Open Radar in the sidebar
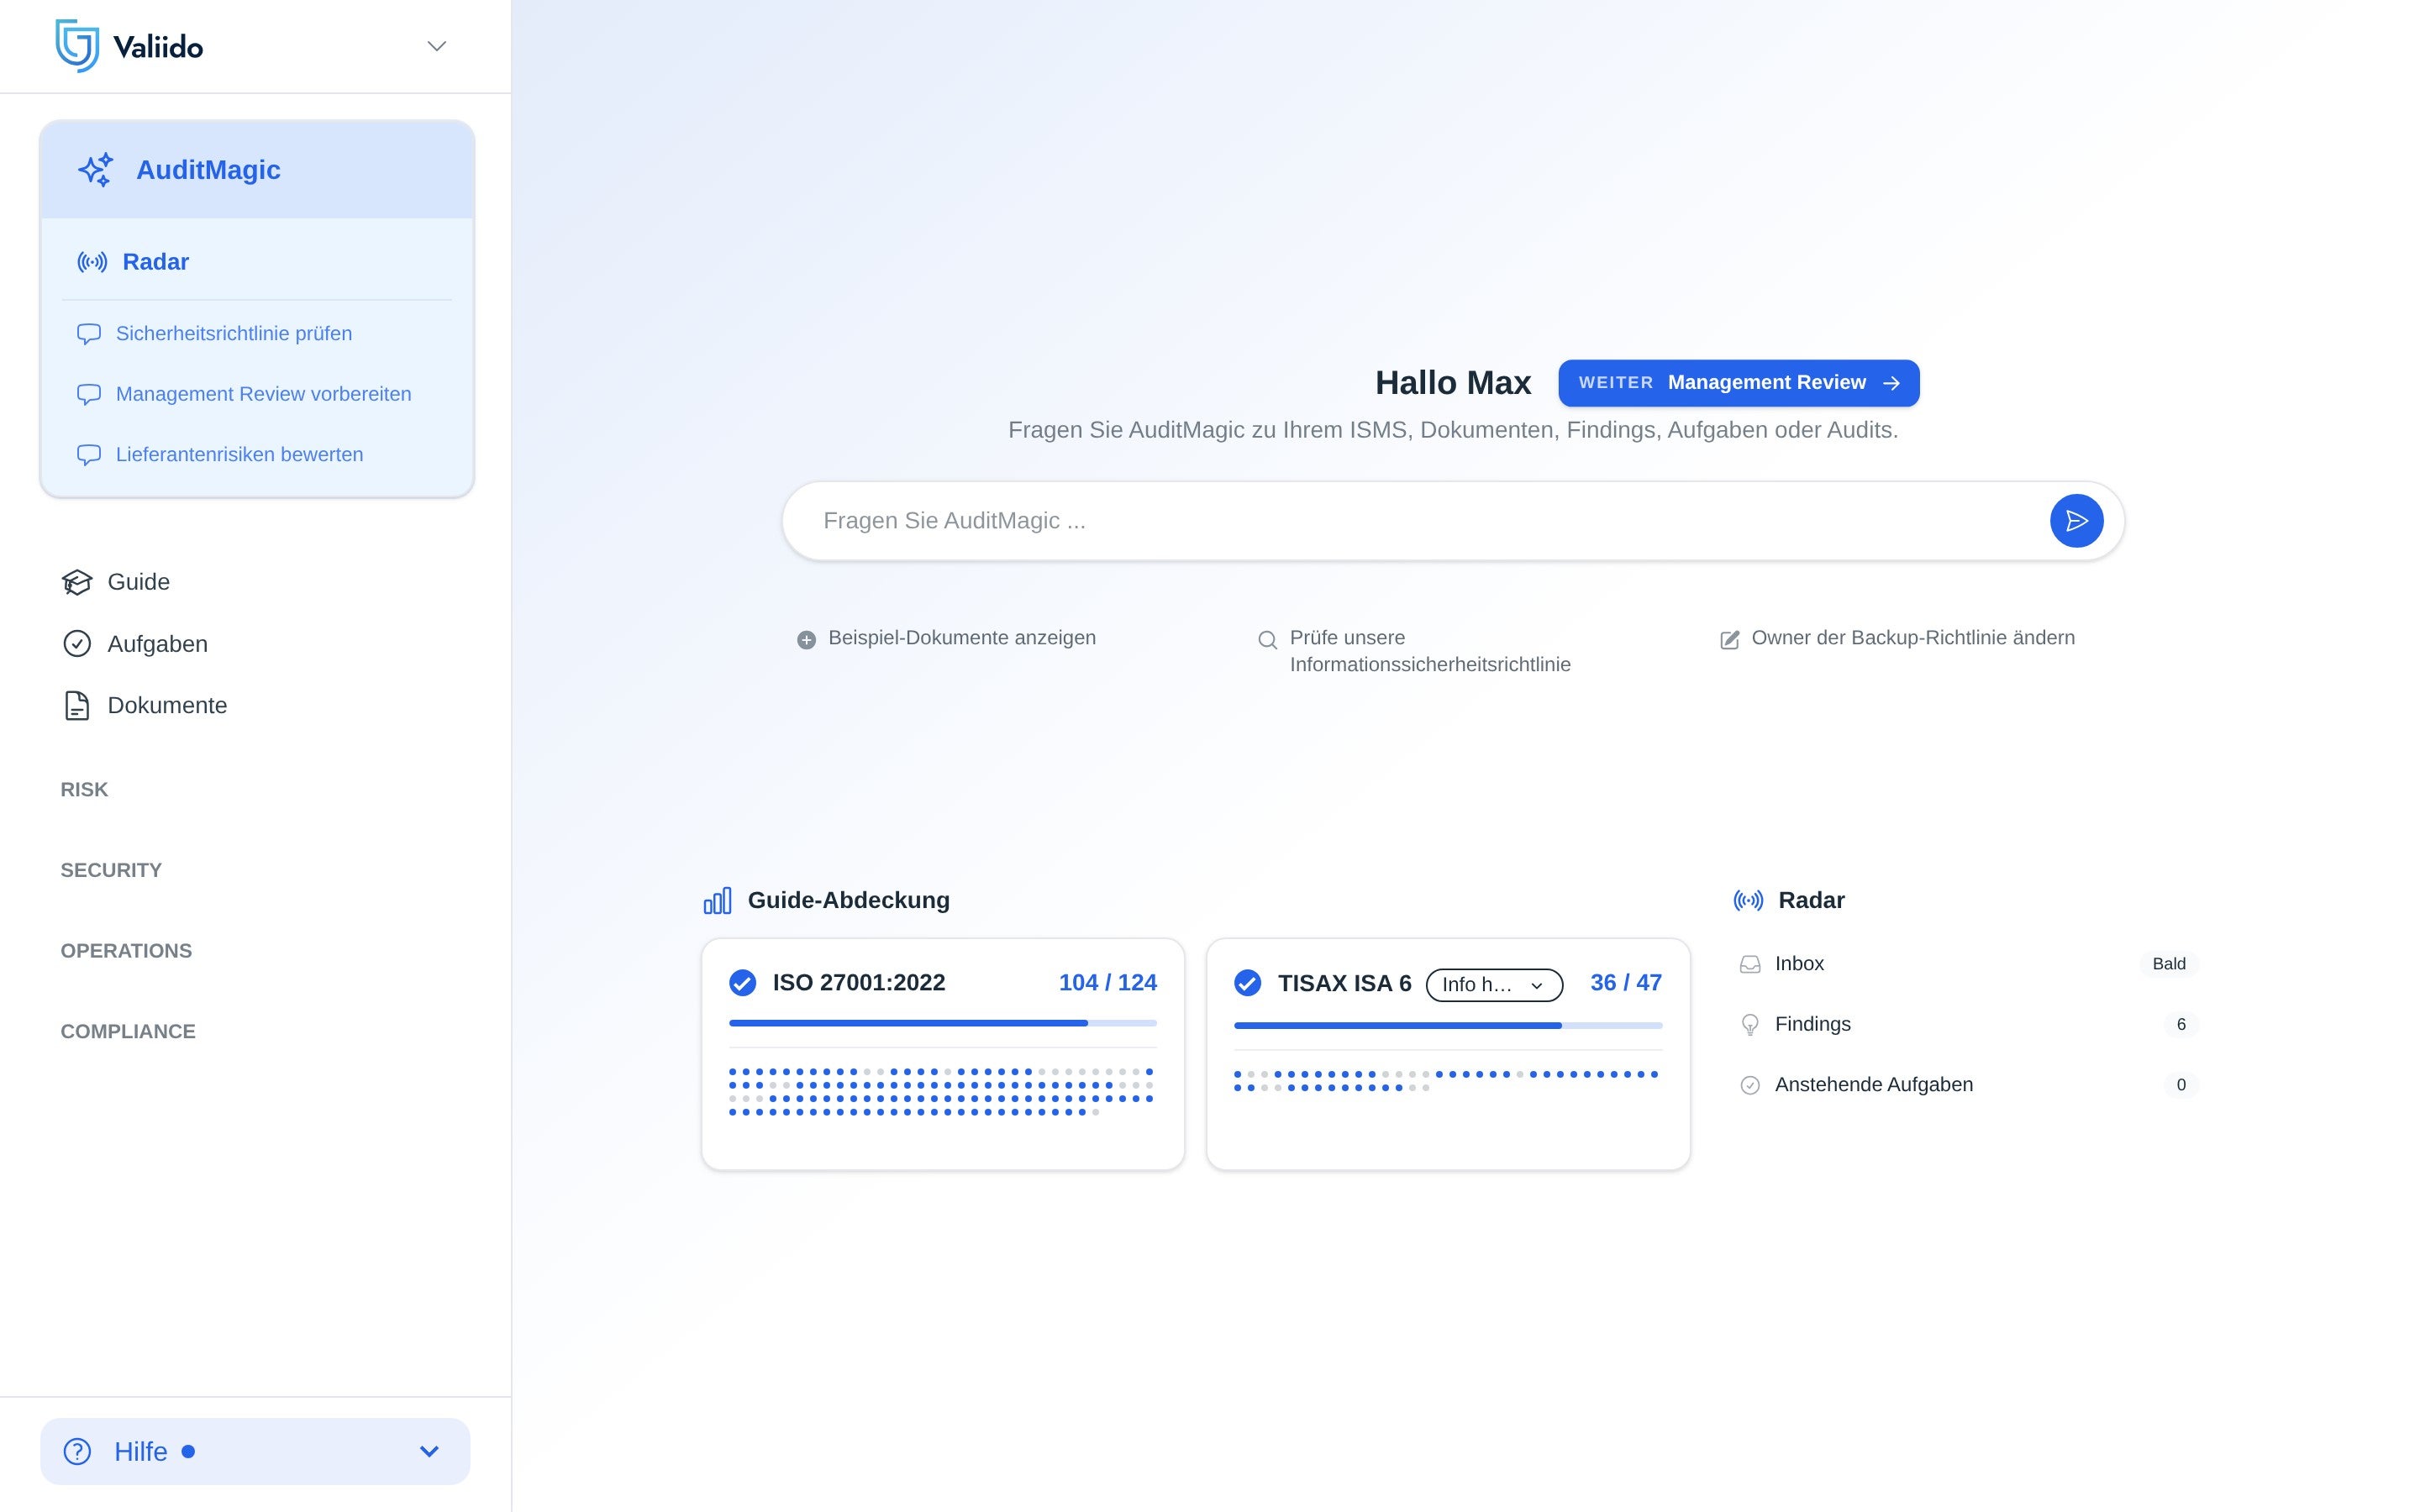Screen dimensions: 2420x1512 (x=155, y=262)
